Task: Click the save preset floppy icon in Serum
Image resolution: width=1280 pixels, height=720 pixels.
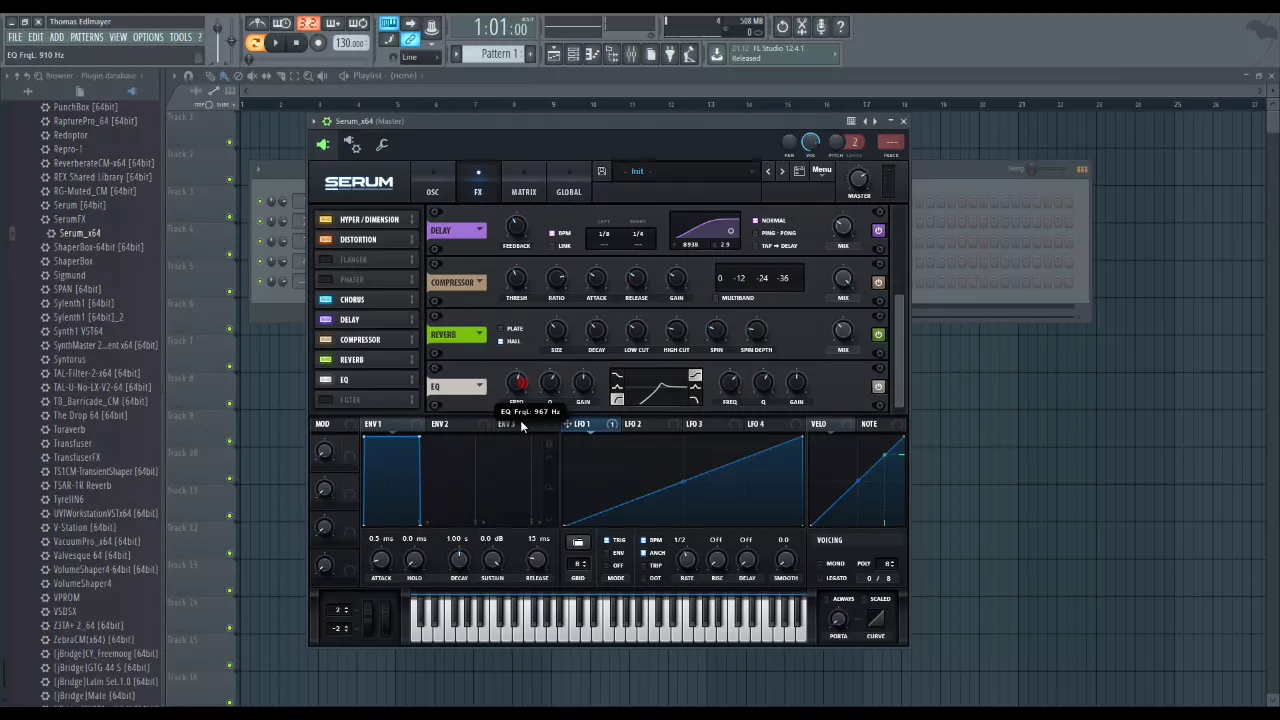Action: point(601,171)
